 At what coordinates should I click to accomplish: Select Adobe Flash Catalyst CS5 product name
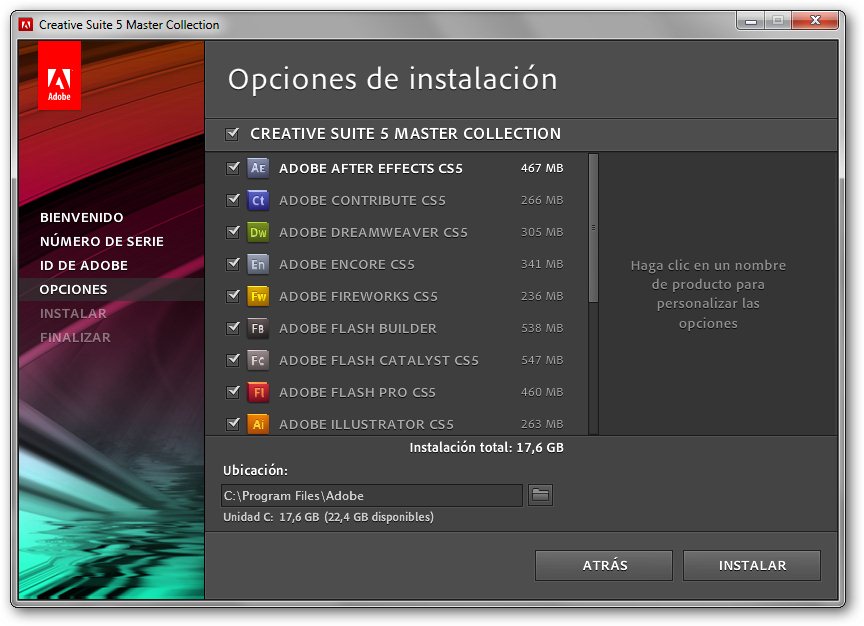coord(379,360)
